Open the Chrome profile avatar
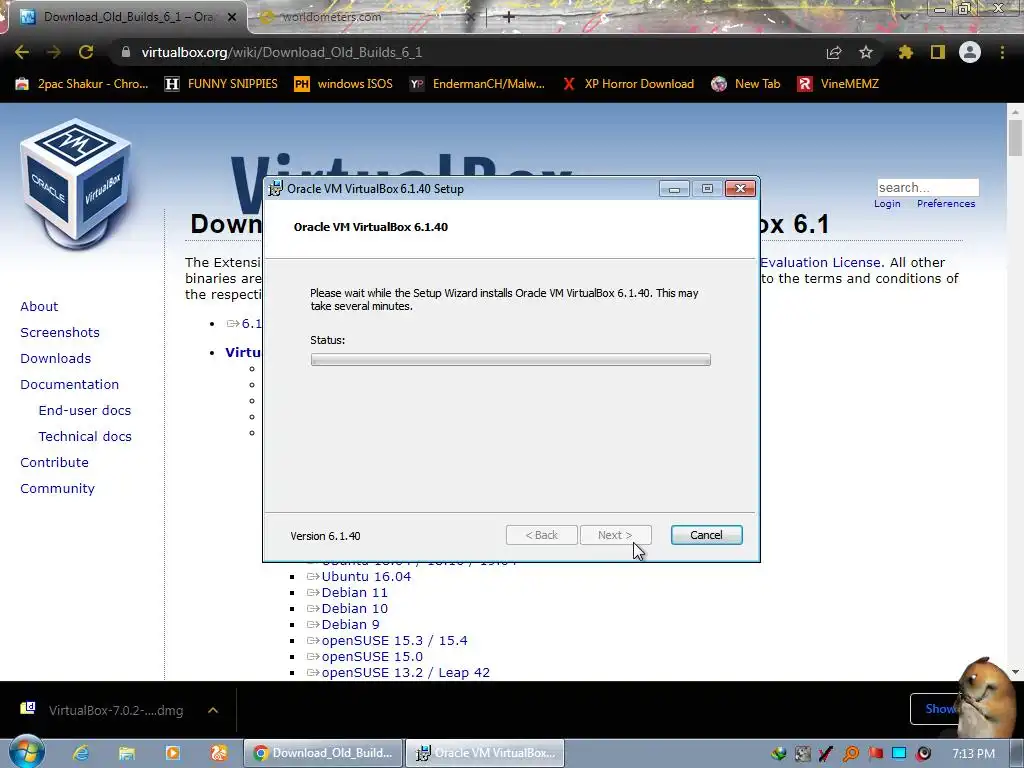 pos(970,52)
